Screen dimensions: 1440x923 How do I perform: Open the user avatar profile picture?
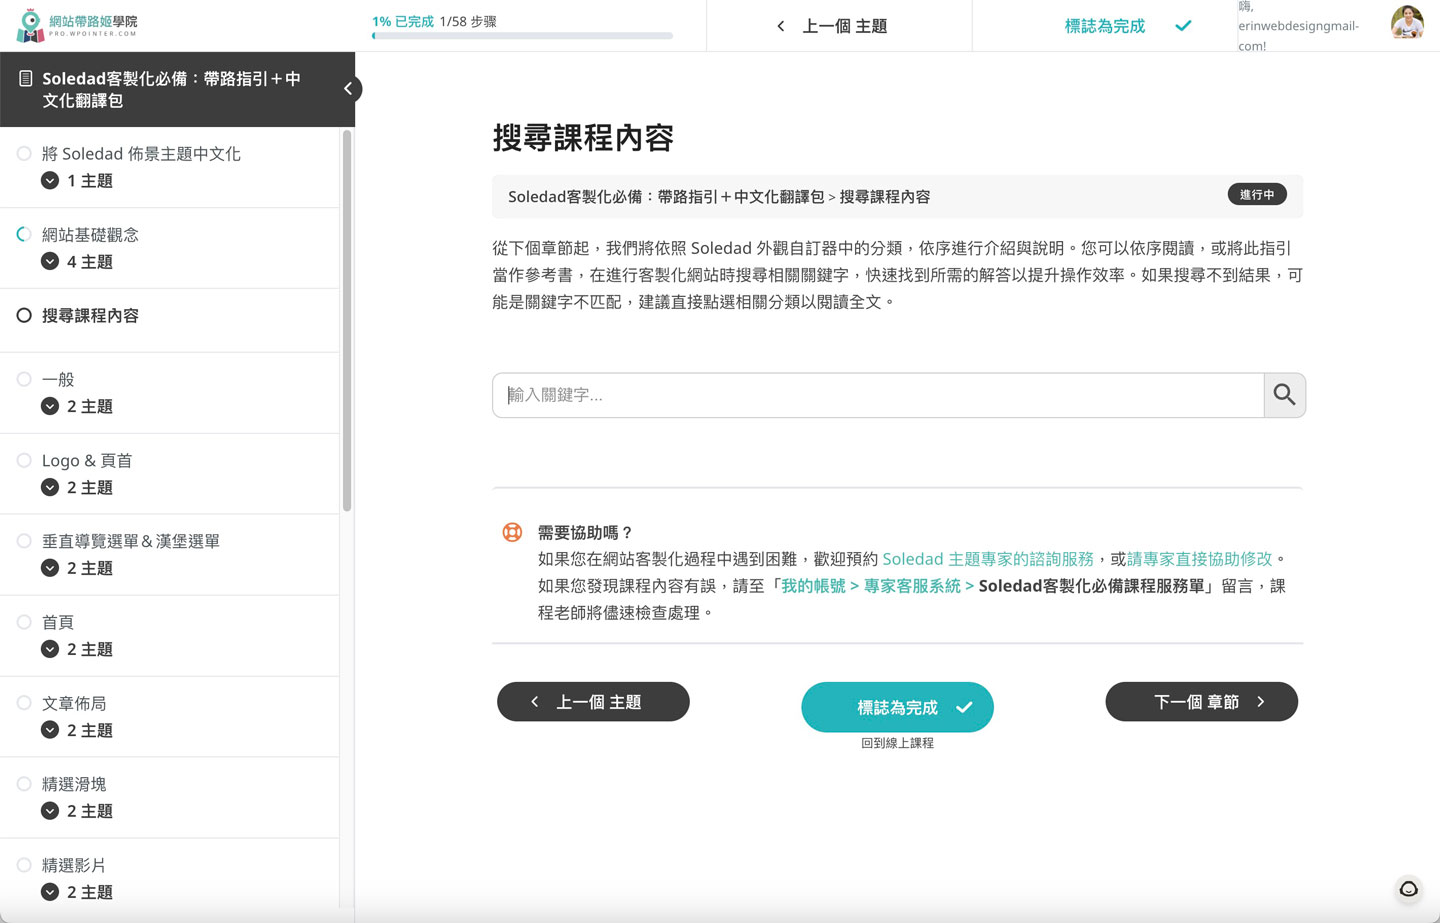click(x=1407, y=22)
